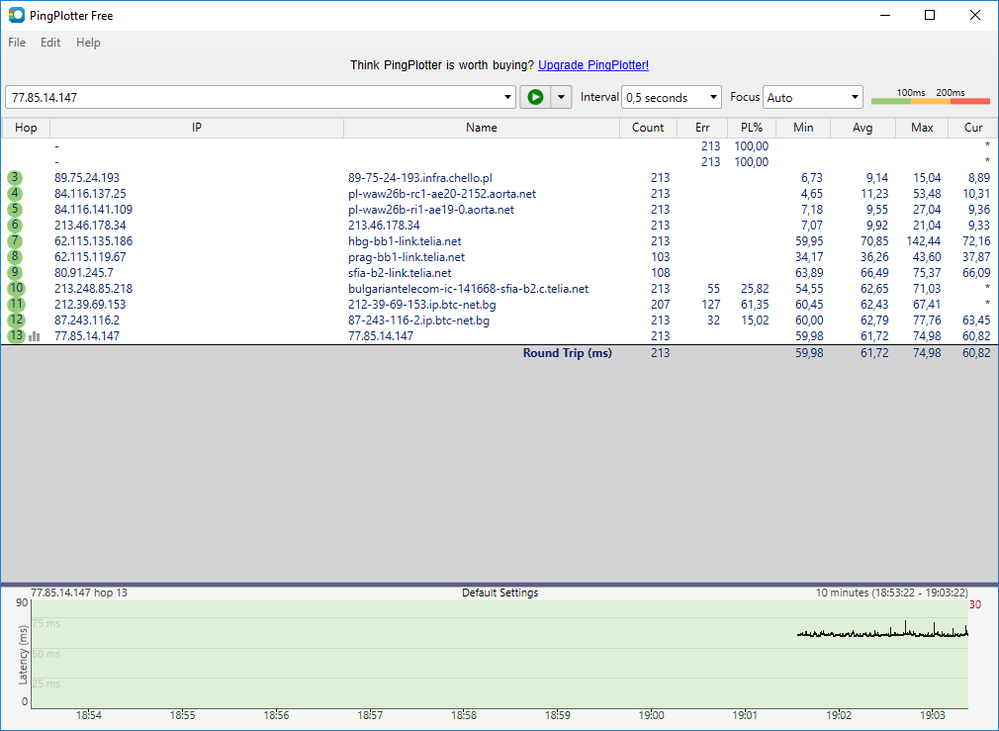Select the hop 3 green circle icon
The width and height of the screenshot is (999, 731).
pos(14,178)
